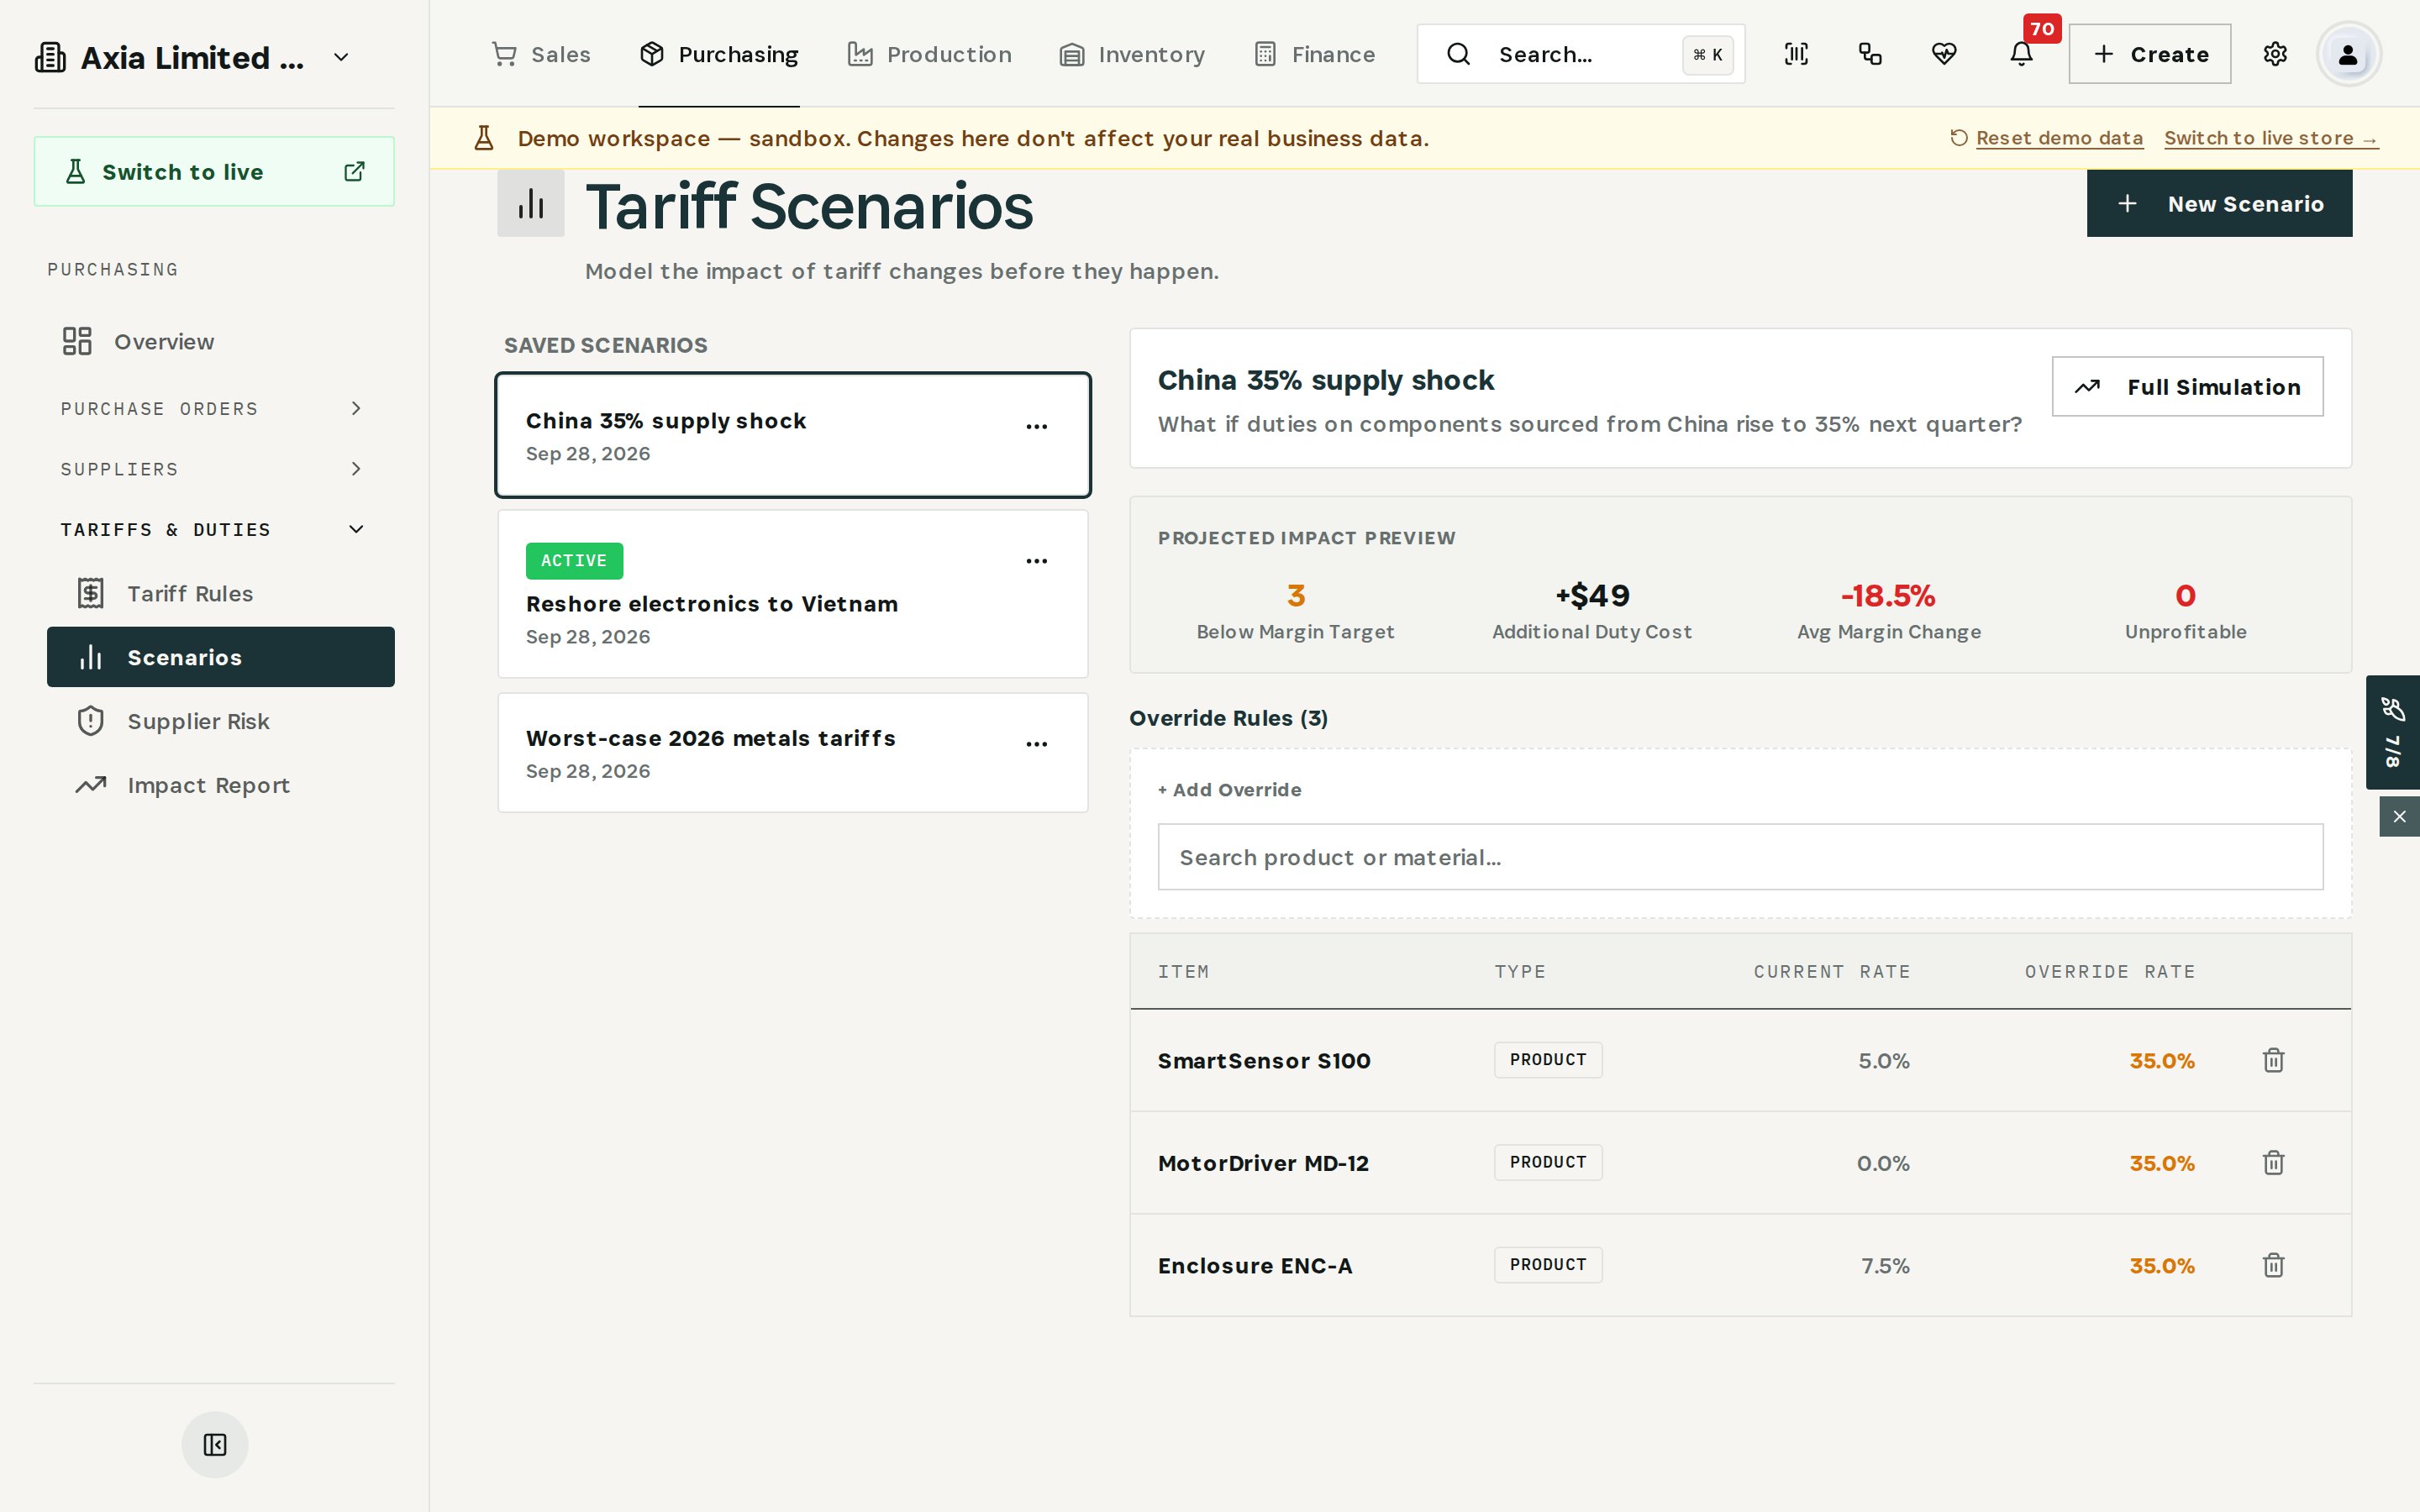Select Reshore electronics to Vietnam scenario
This screenshot has width=2420, height=1512.
tap(793, 594)
